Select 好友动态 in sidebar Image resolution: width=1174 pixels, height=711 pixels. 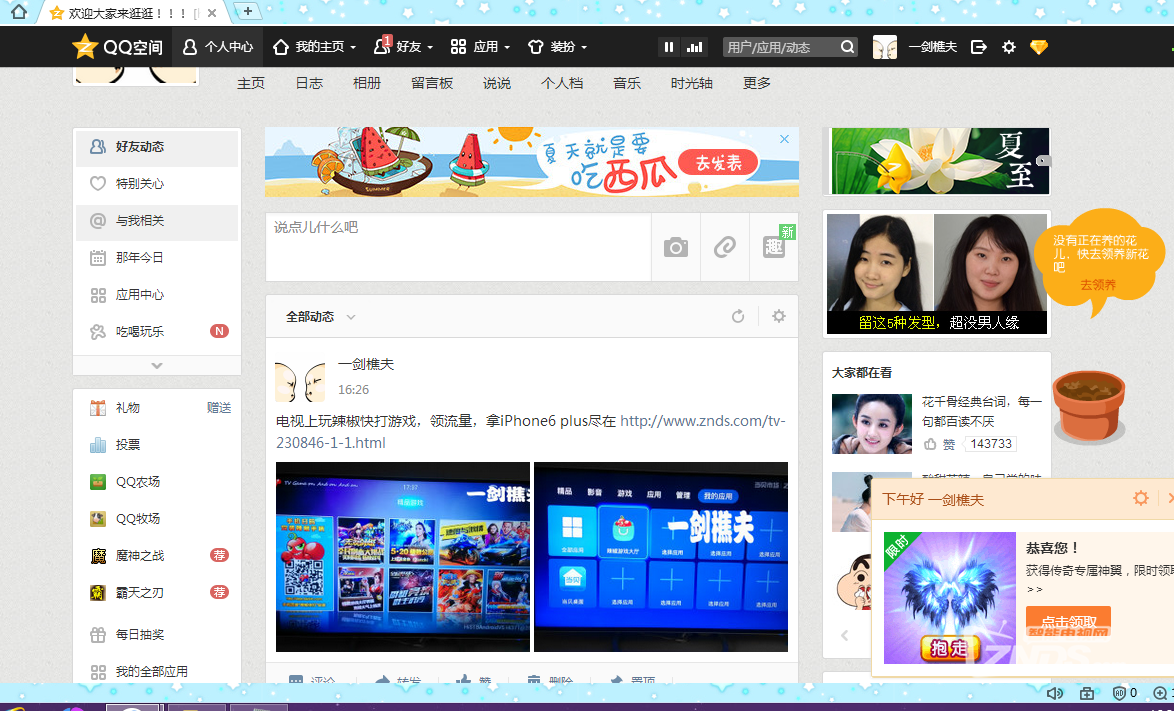point(156,147)
